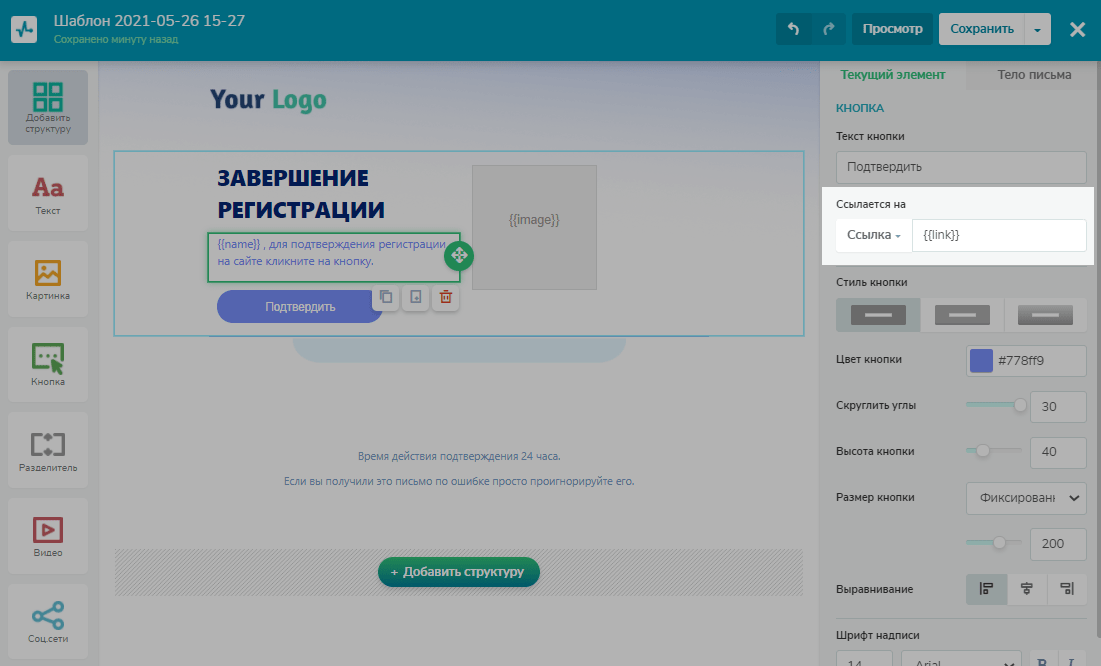
Task: Open the Arial font family dropdown
Action: pyautogui.click(x=961, y=660)
